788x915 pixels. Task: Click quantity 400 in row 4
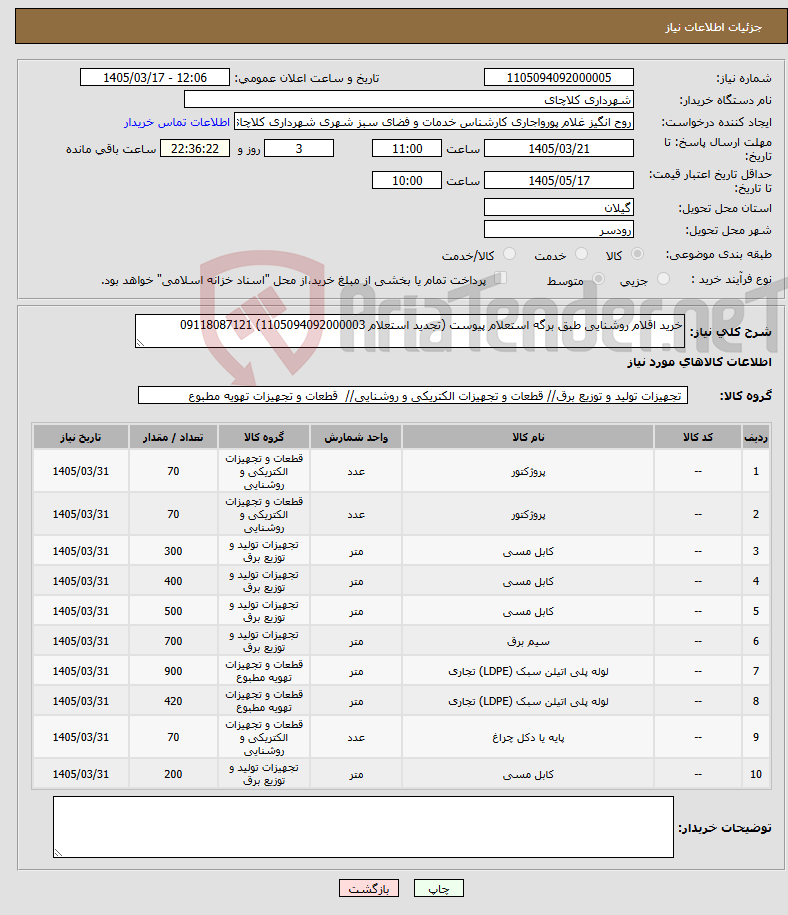173,582
